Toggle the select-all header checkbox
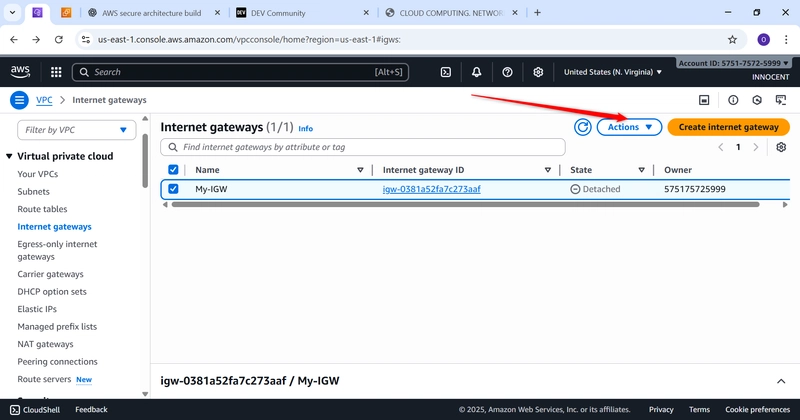Image resolution: width=800 pixels, height=420 pixels. tap(173, 169)
